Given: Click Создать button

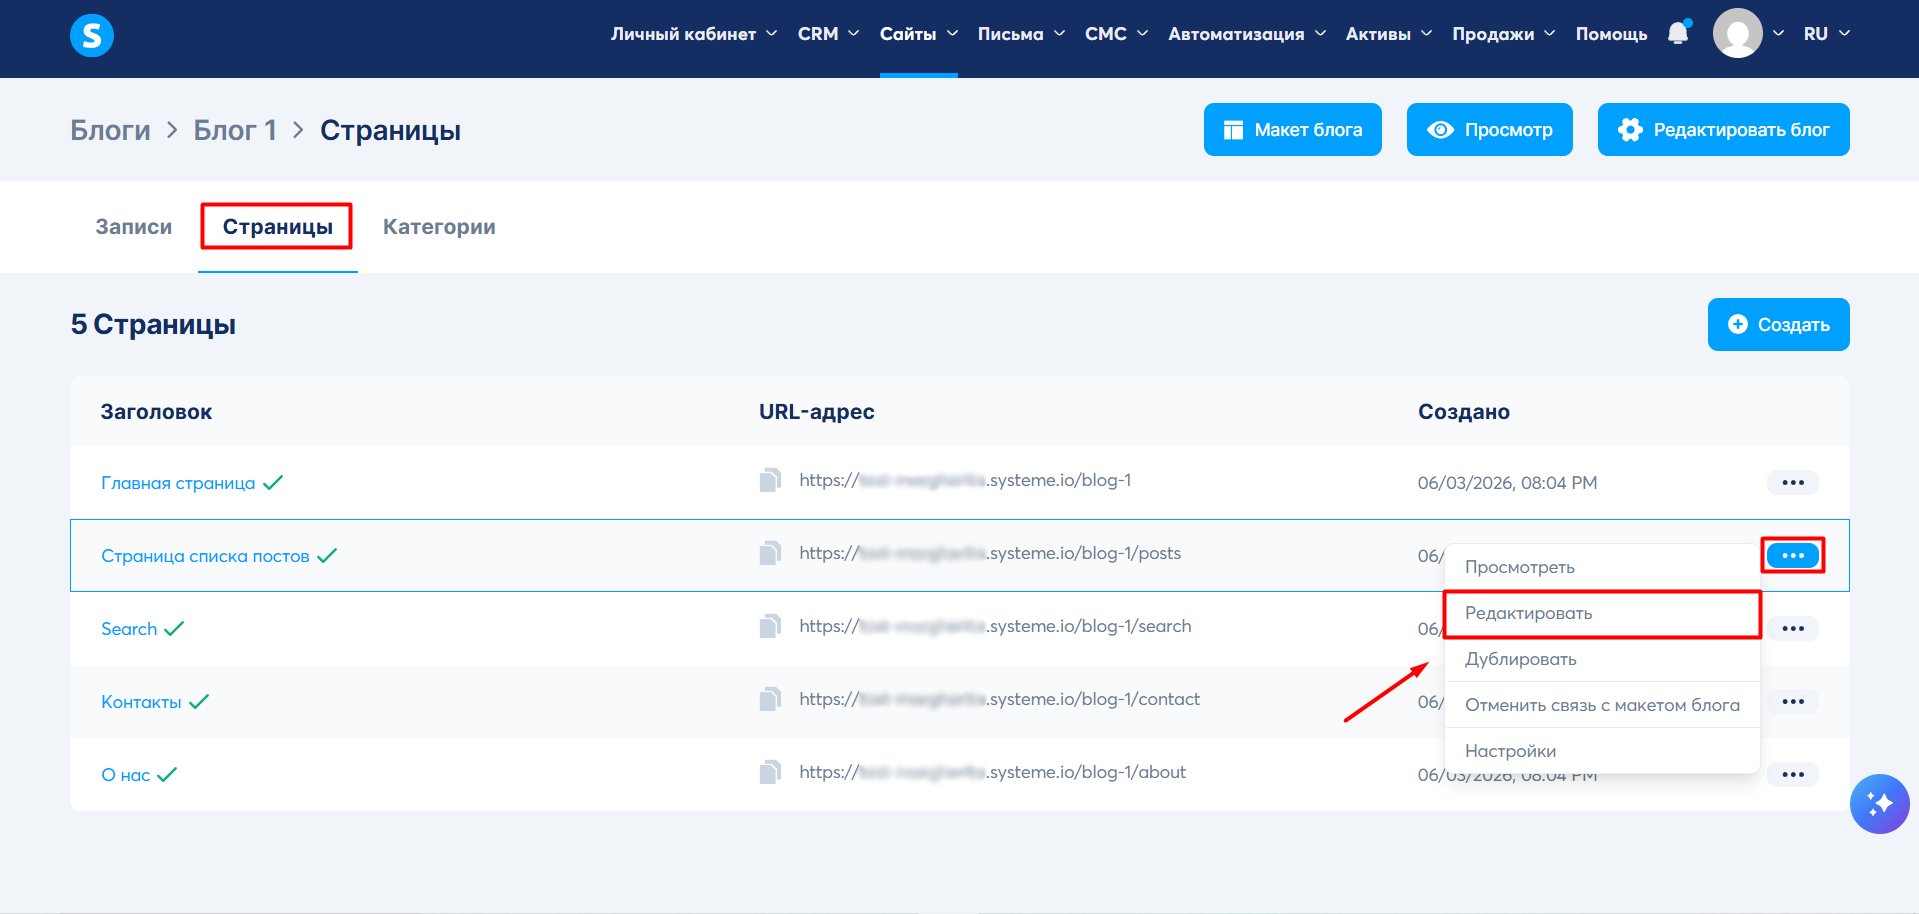Looking at the screenshot, I should coord(1779,324).
